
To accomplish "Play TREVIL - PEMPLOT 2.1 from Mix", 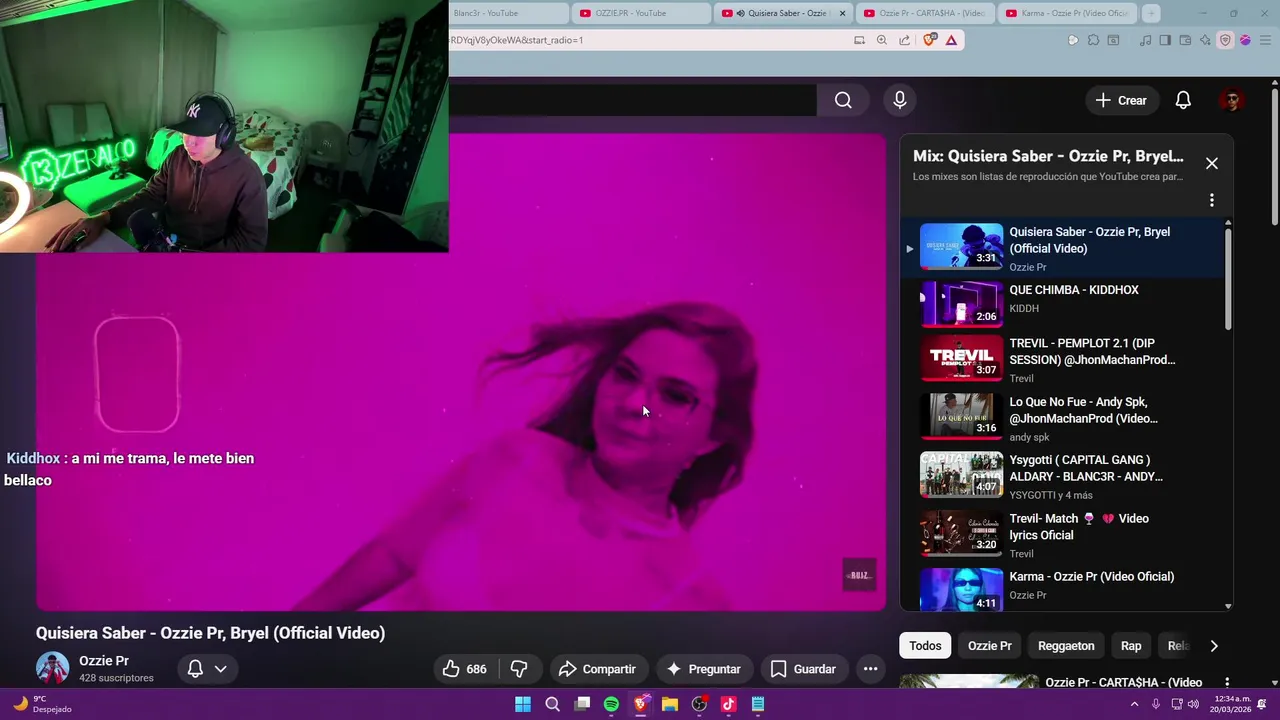I will coord(1062,360).
